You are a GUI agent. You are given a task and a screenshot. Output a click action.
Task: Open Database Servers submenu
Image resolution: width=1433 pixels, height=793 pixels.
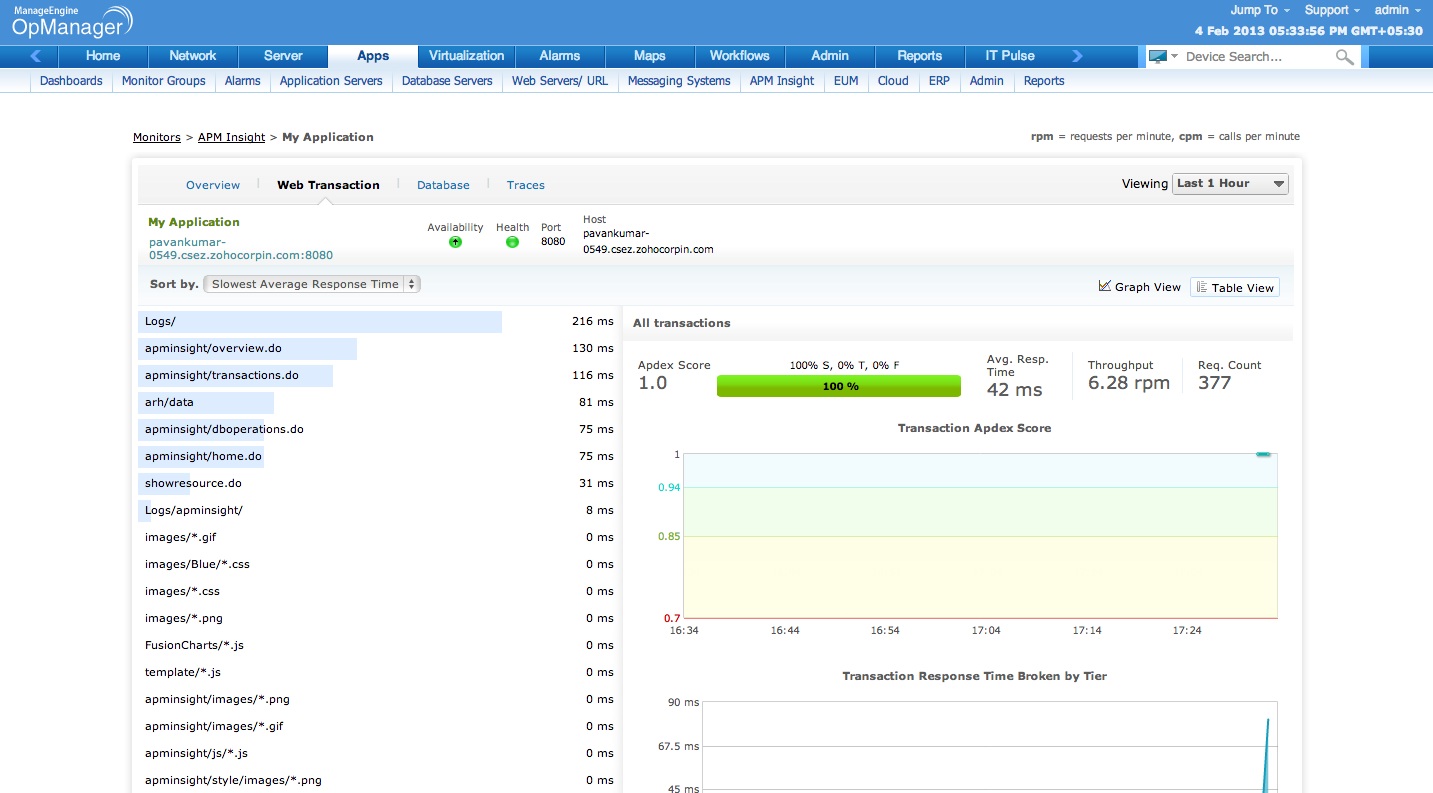pyautogui.click(x=447, y=81)
